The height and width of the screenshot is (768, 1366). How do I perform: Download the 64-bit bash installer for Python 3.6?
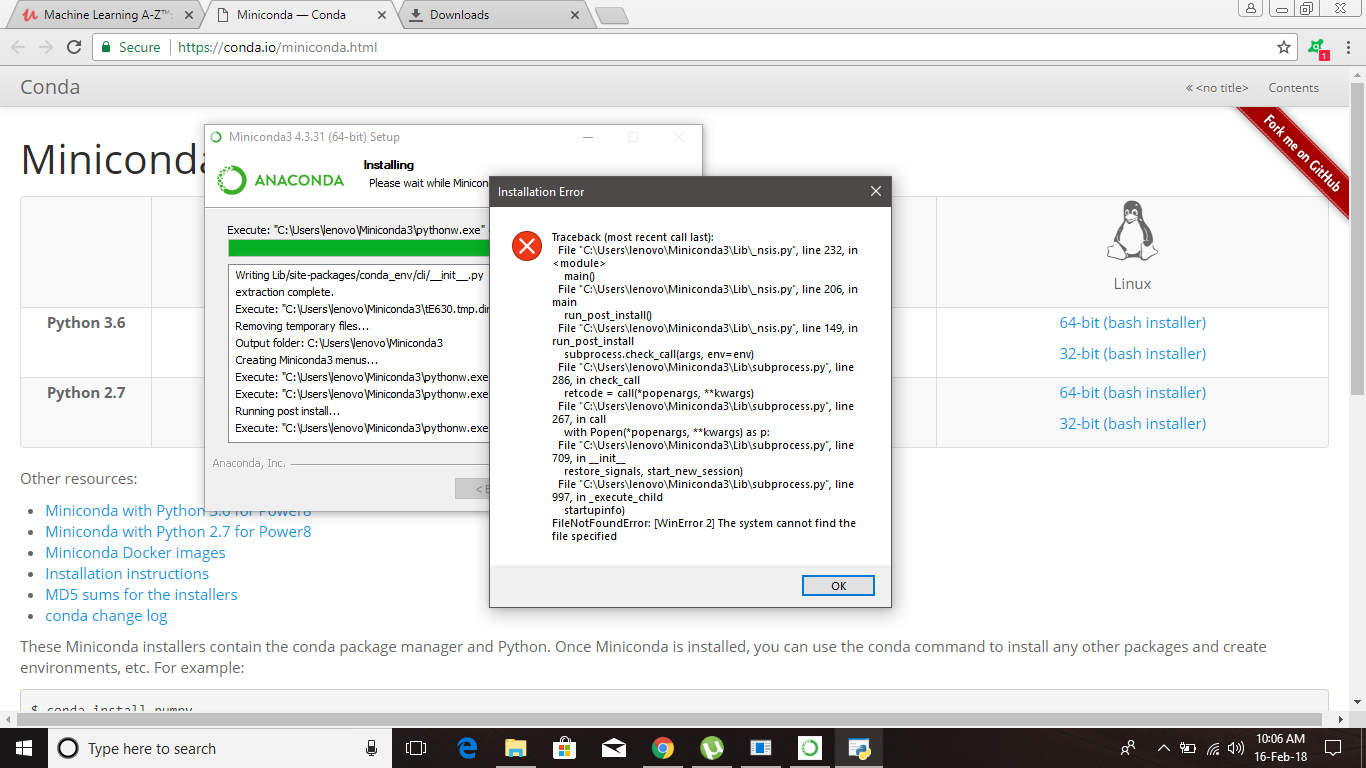coord(1134,322)
